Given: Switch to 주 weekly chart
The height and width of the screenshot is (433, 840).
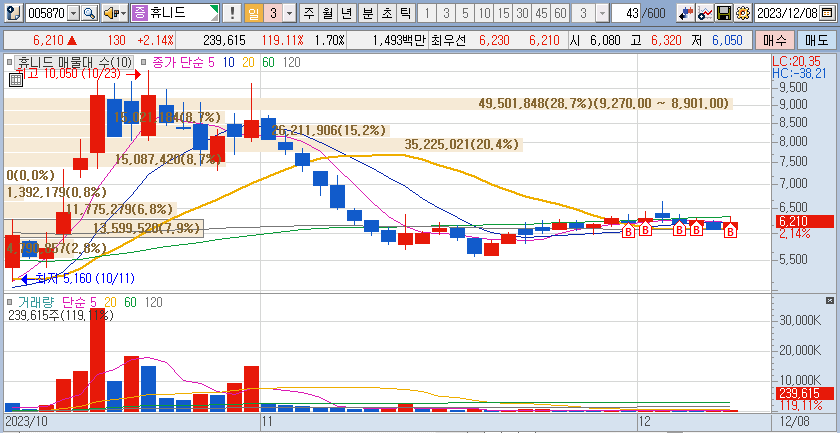Looking at the screenshot, I should tap(309, 13).
